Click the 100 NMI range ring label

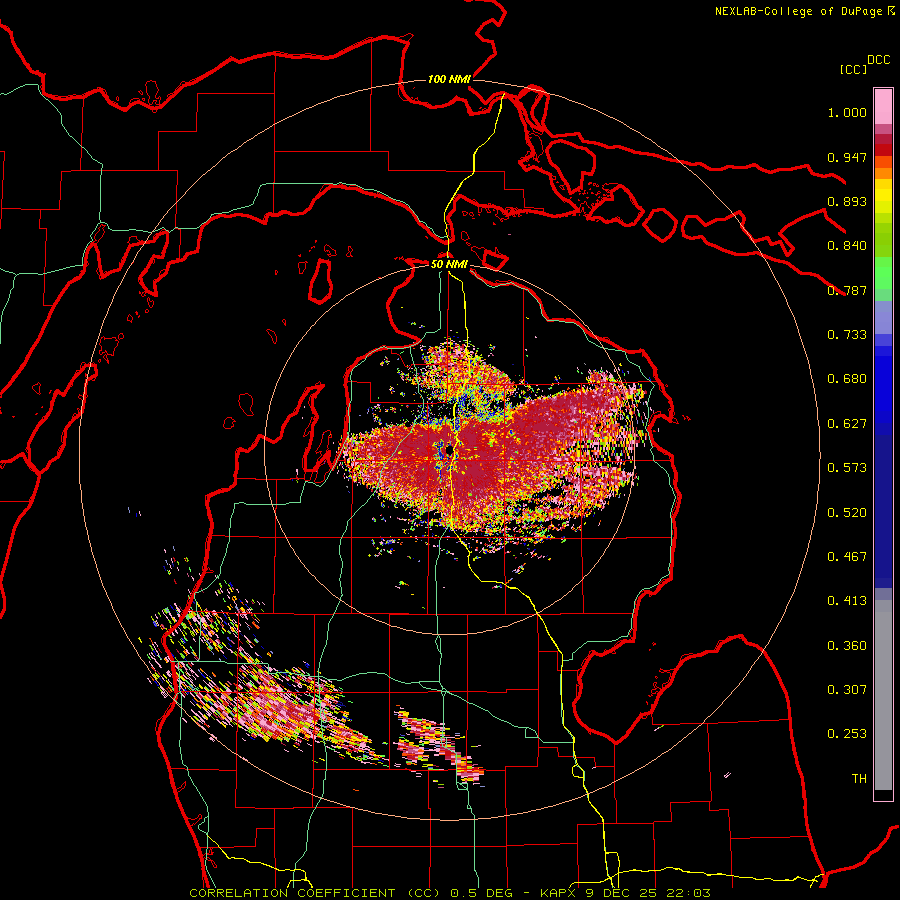click(449, 79)
